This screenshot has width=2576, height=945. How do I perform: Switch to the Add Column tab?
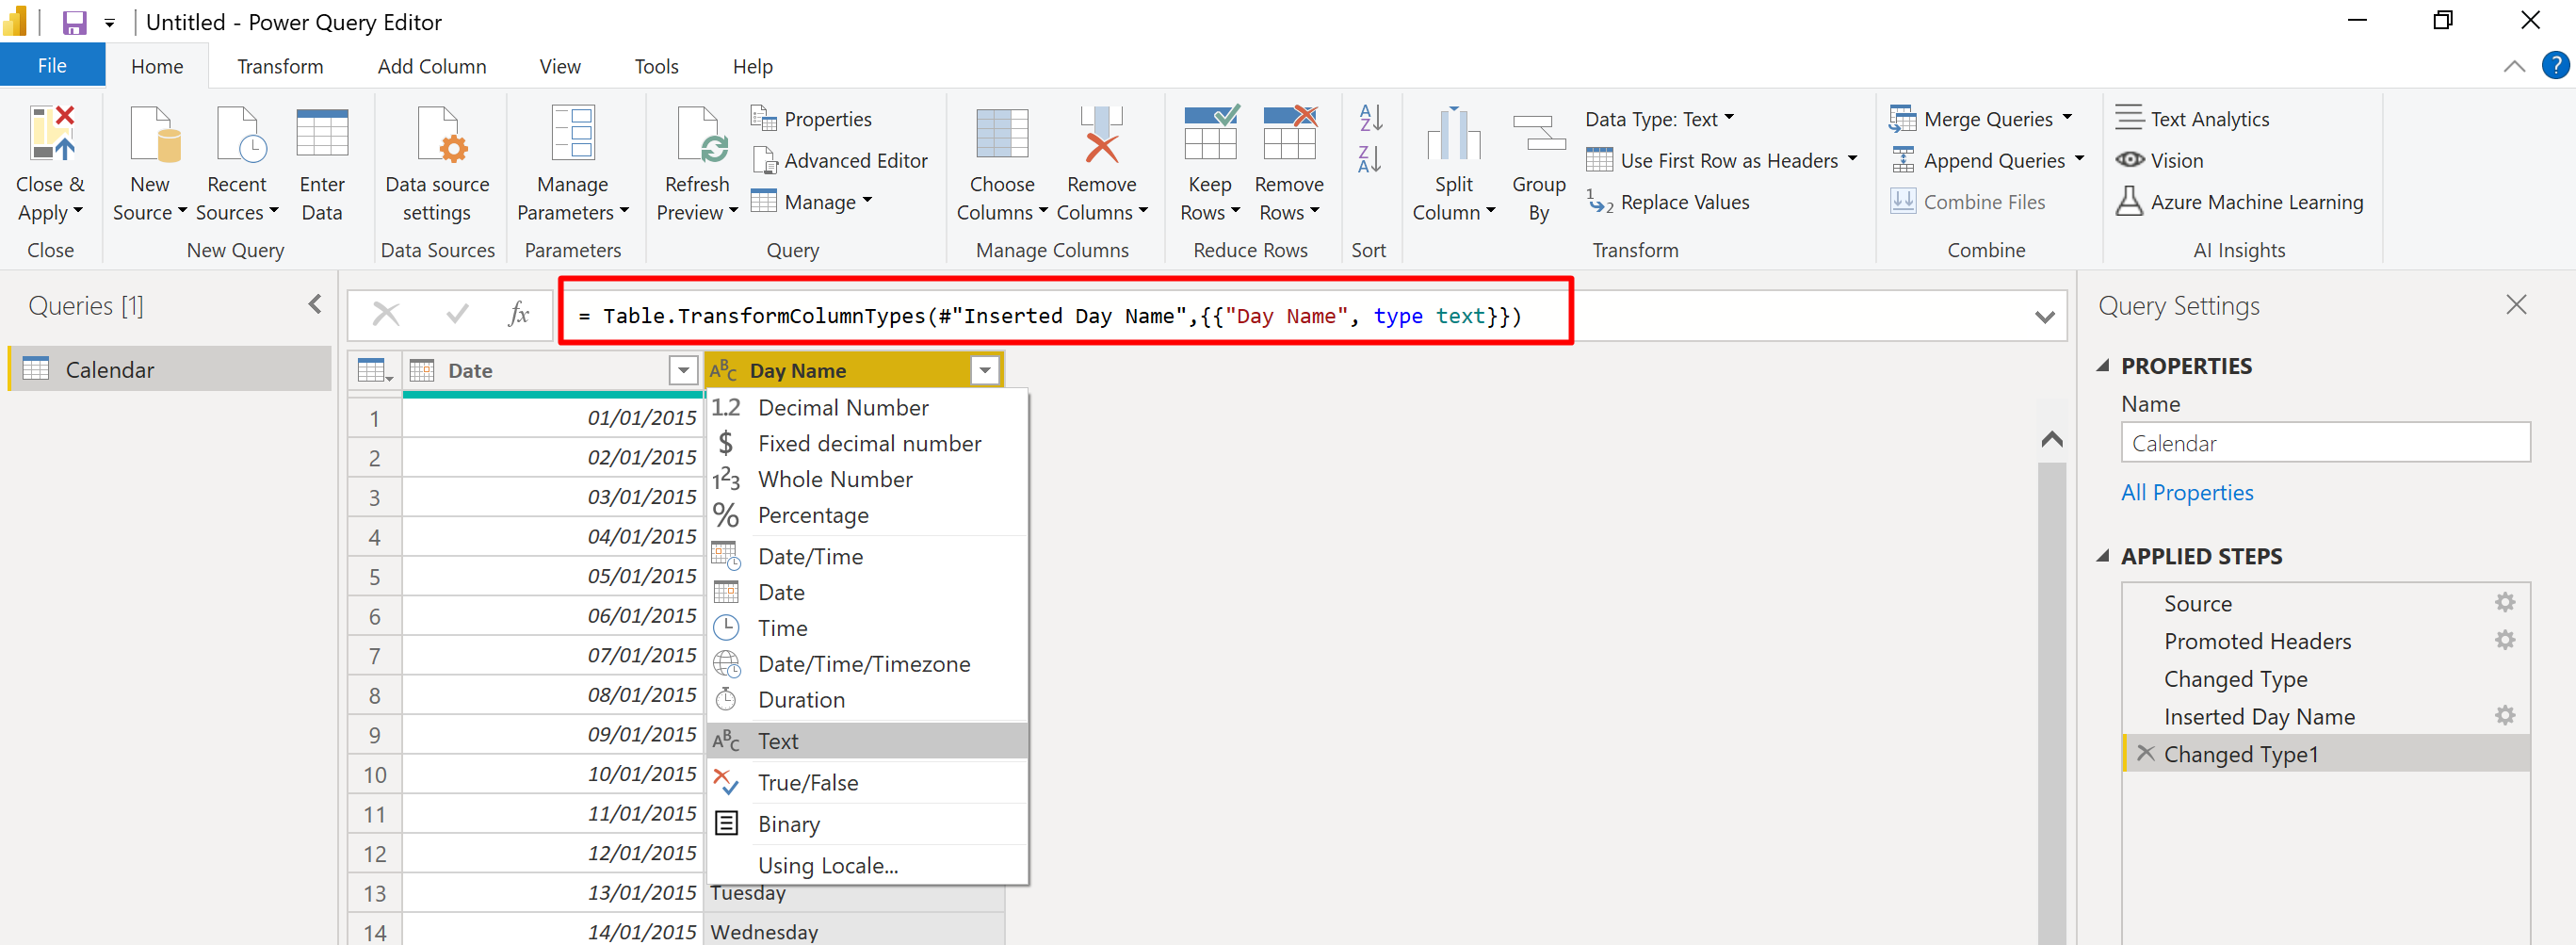point(432,66)
